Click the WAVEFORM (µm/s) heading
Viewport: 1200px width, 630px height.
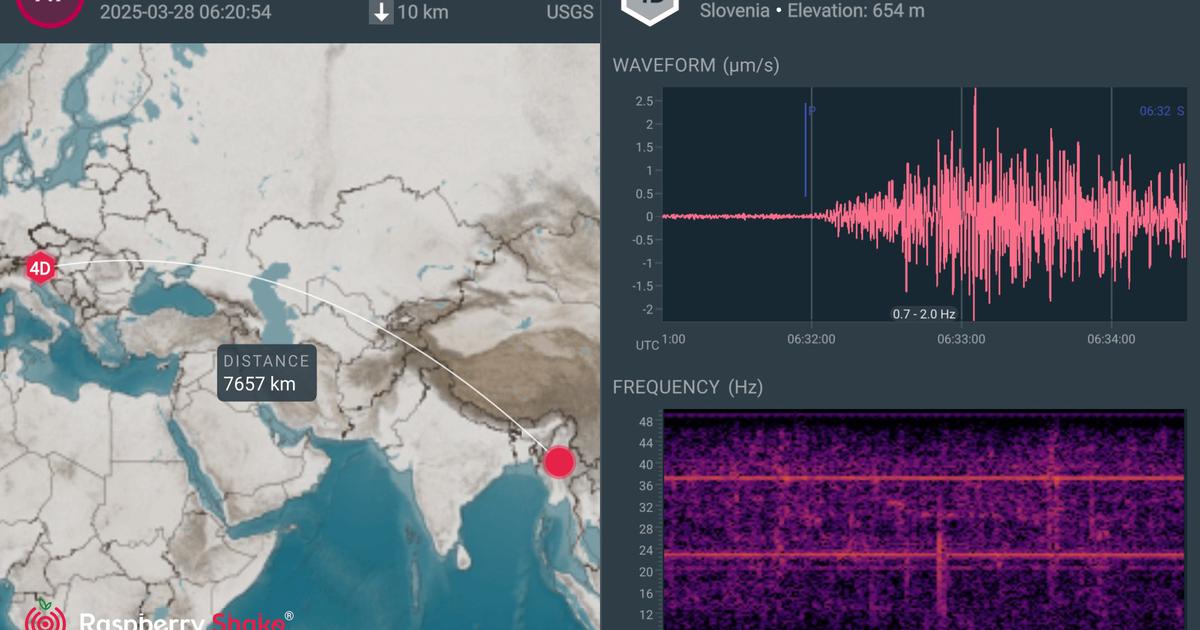point(696,66)
